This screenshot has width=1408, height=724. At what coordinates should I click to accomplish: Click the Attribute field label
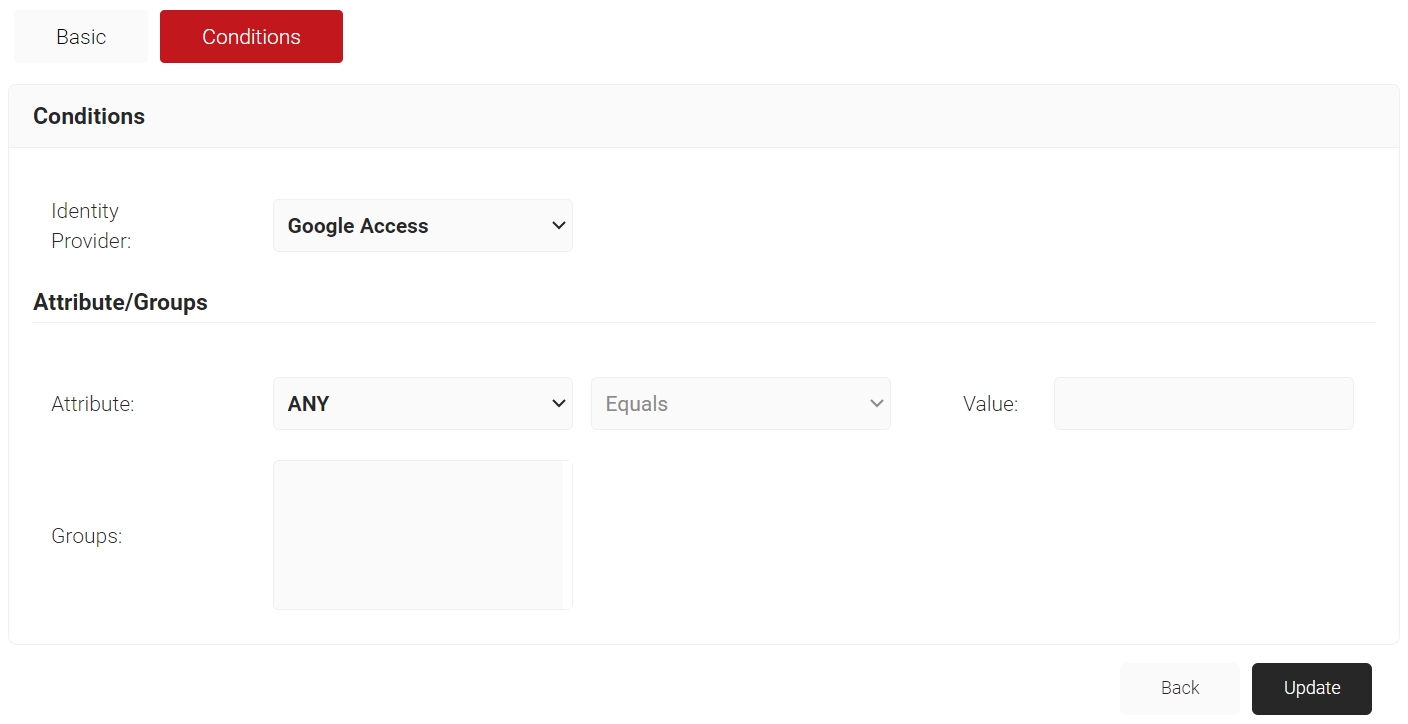92,404
